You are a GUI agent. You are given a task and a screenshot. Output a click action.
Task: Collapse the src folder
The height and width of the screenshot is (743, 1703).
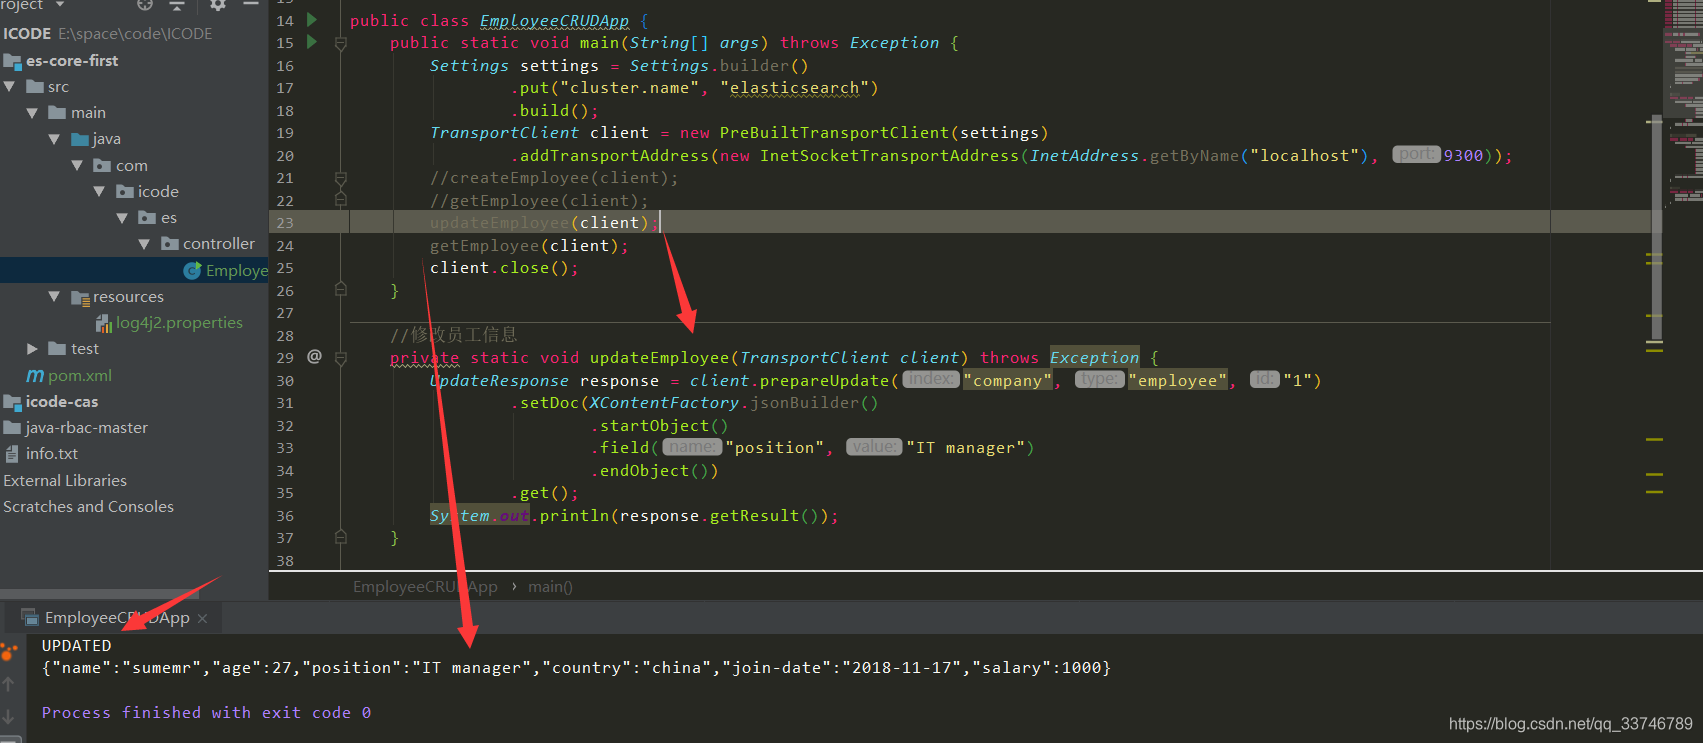coord(10,87)
